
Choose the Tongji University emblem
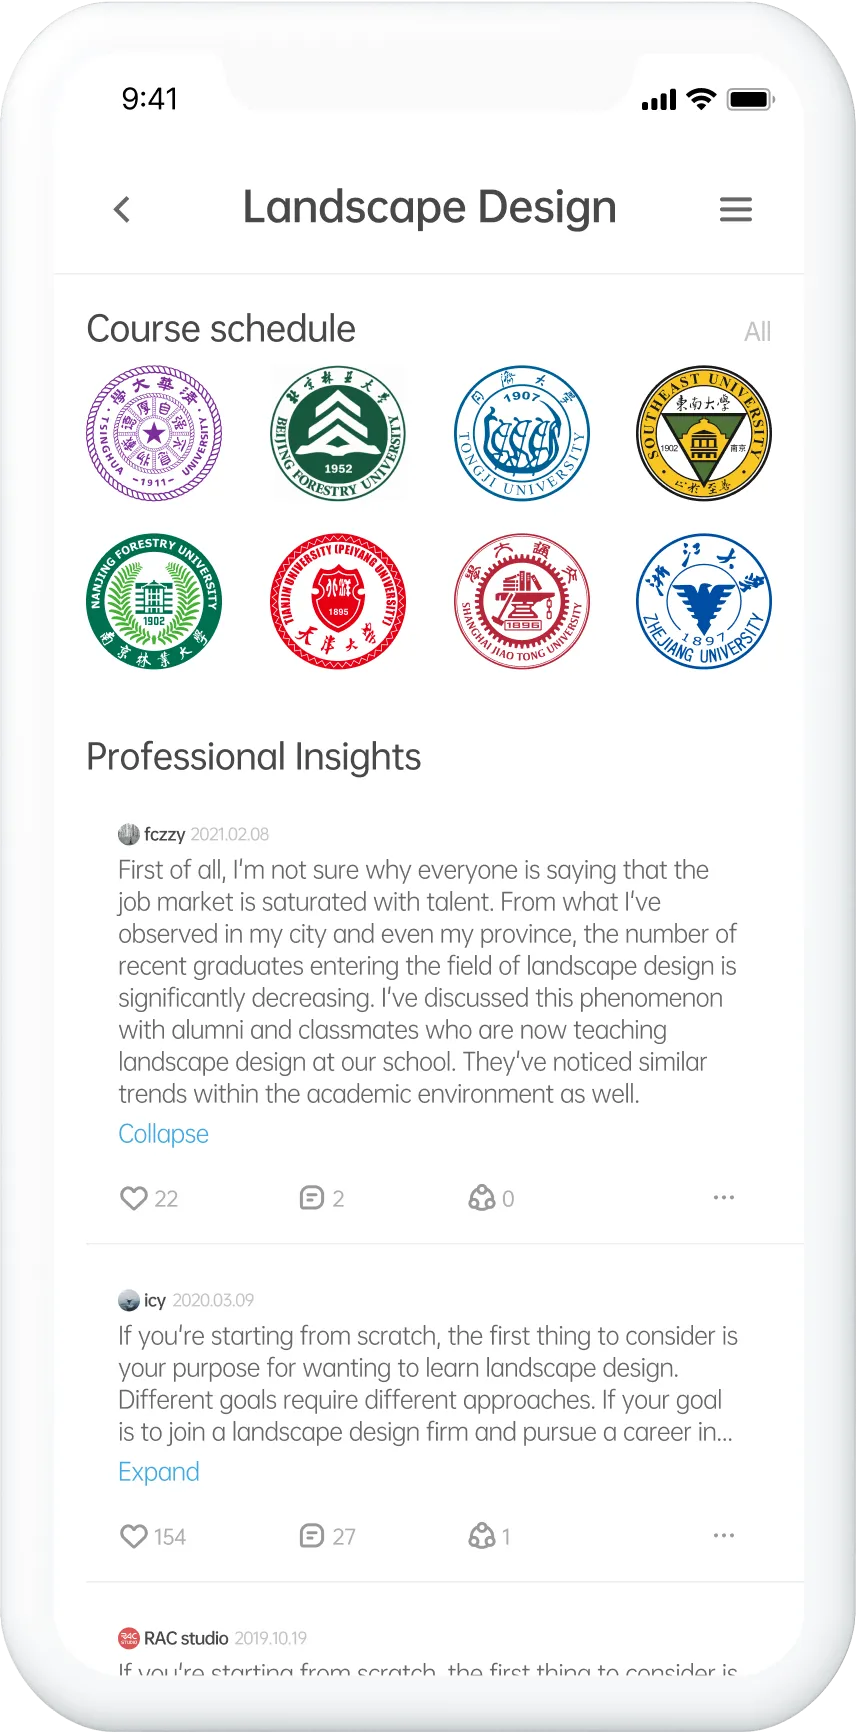tap(521, 433)
